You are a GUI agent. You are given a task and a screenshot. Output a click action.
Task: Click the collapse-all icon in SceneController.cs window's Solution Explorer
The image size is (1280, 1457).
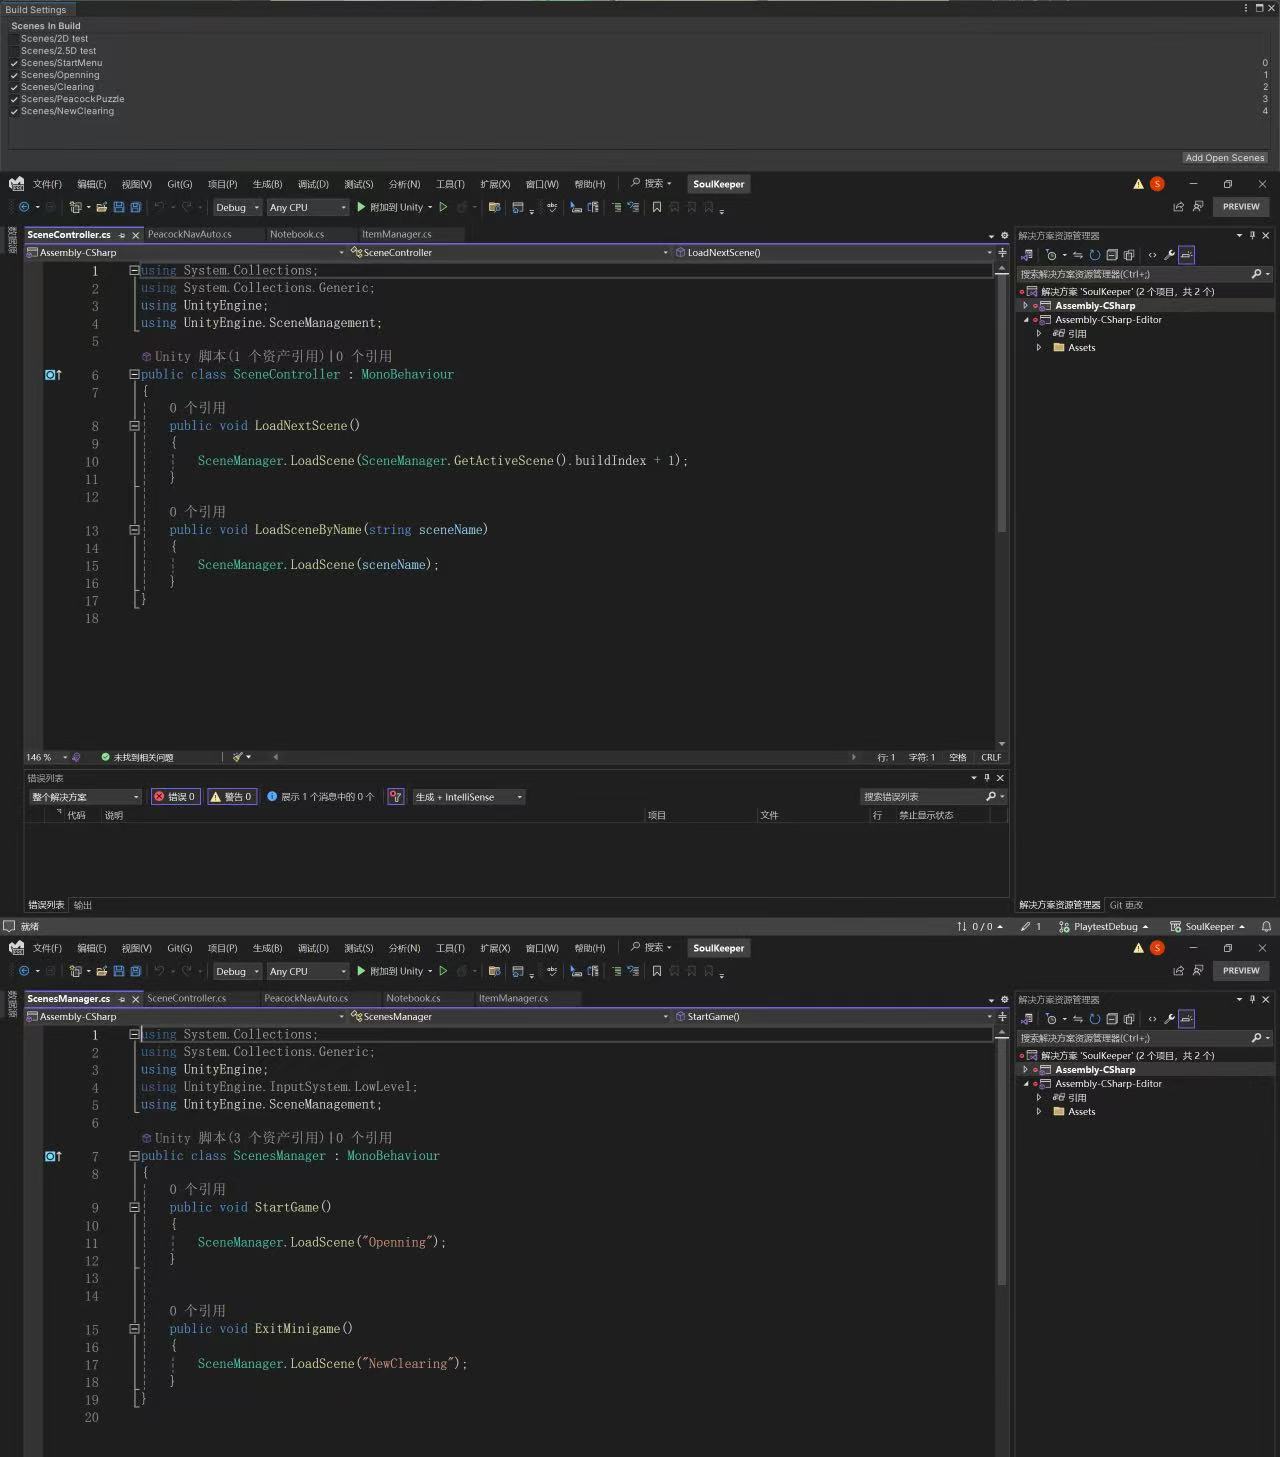point(1112,255)
